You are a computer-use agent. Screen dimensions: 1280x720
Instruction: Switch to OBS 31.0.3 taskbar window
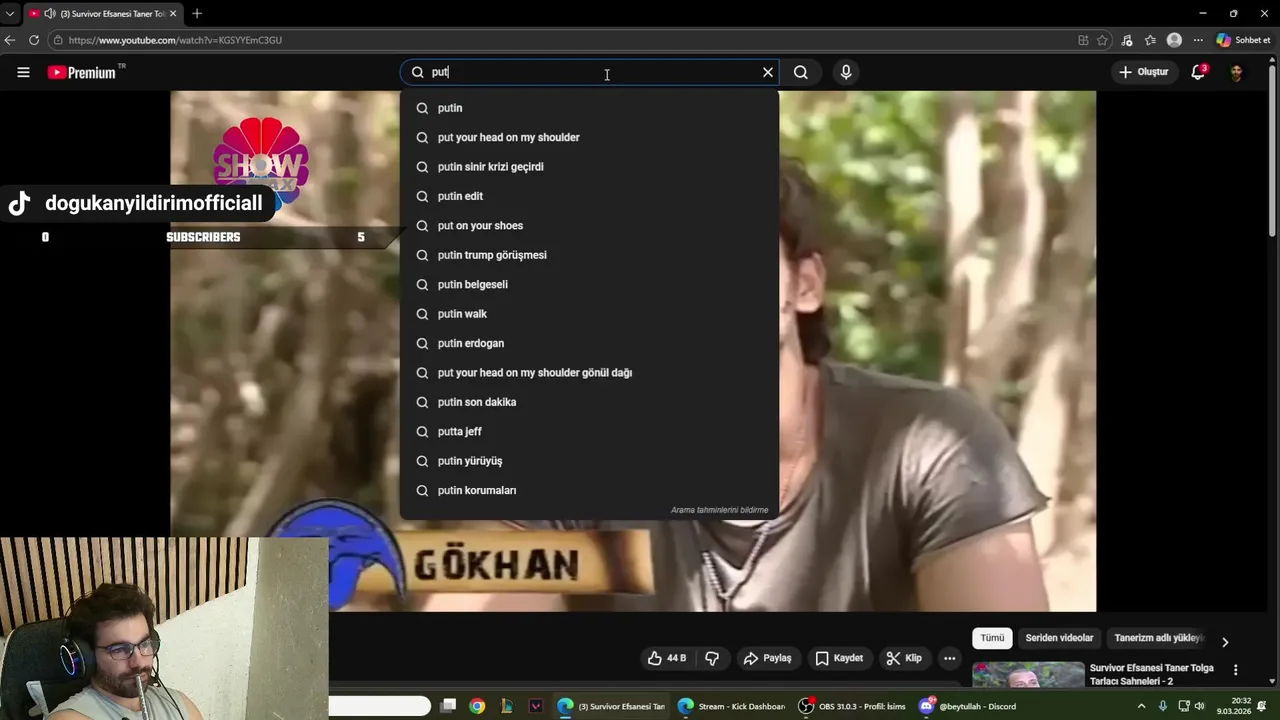click(852, 706)
